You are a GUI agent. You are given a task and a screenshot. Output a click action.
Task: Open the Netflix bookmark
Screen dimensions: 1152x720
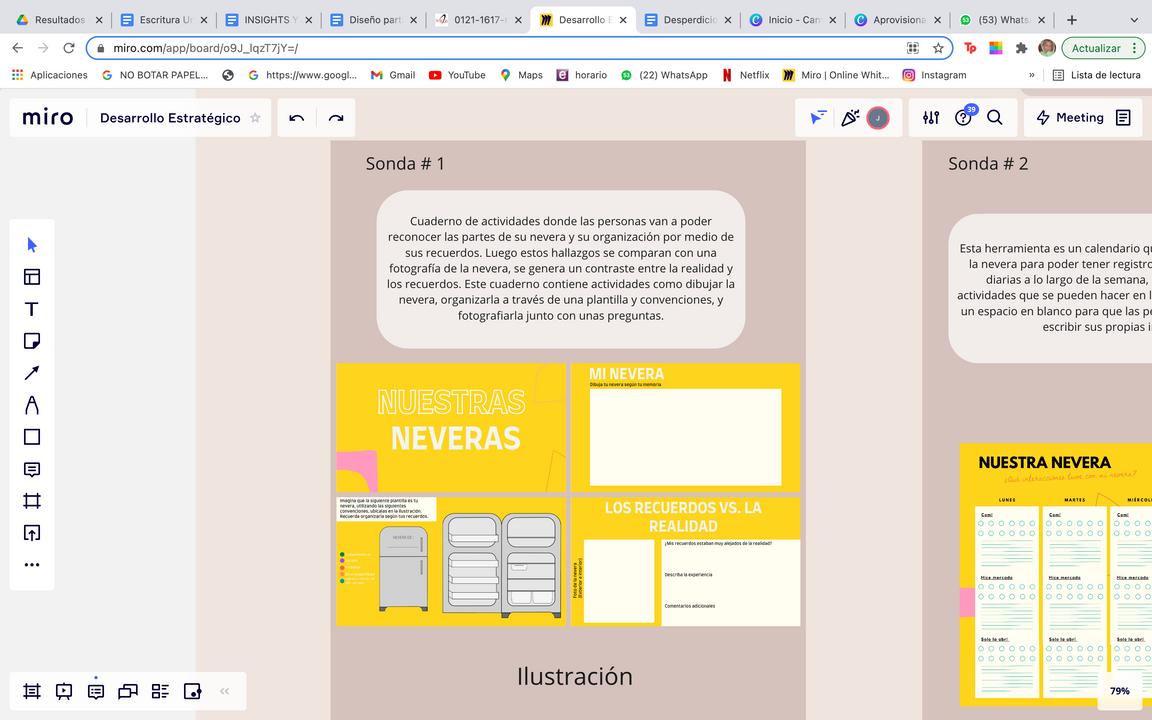[746, 75]
